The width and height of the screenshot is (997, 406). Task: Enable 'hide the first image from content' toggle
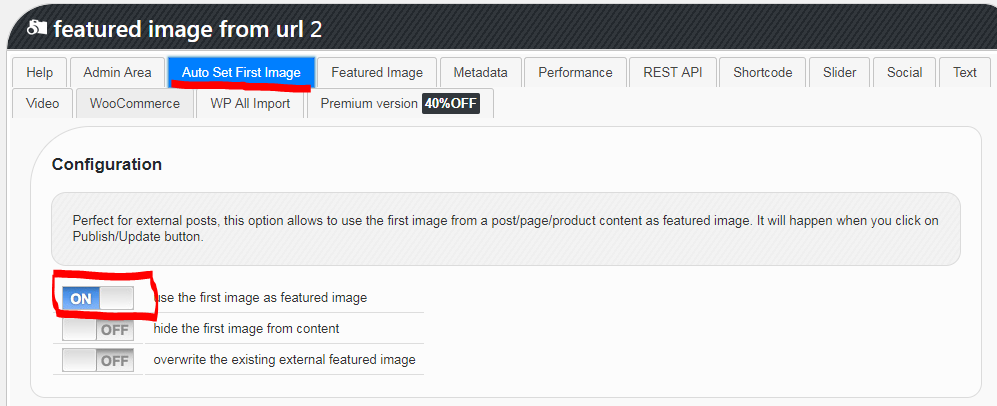pyautogui.click(x=98, y=329)
